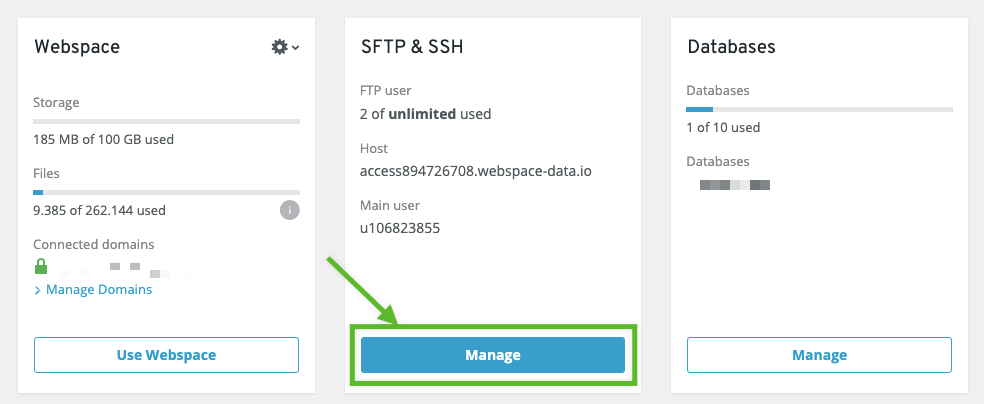Screen dimensions: 984x404
Task: Click the blurred database name entry
Action: pos(734,185)
